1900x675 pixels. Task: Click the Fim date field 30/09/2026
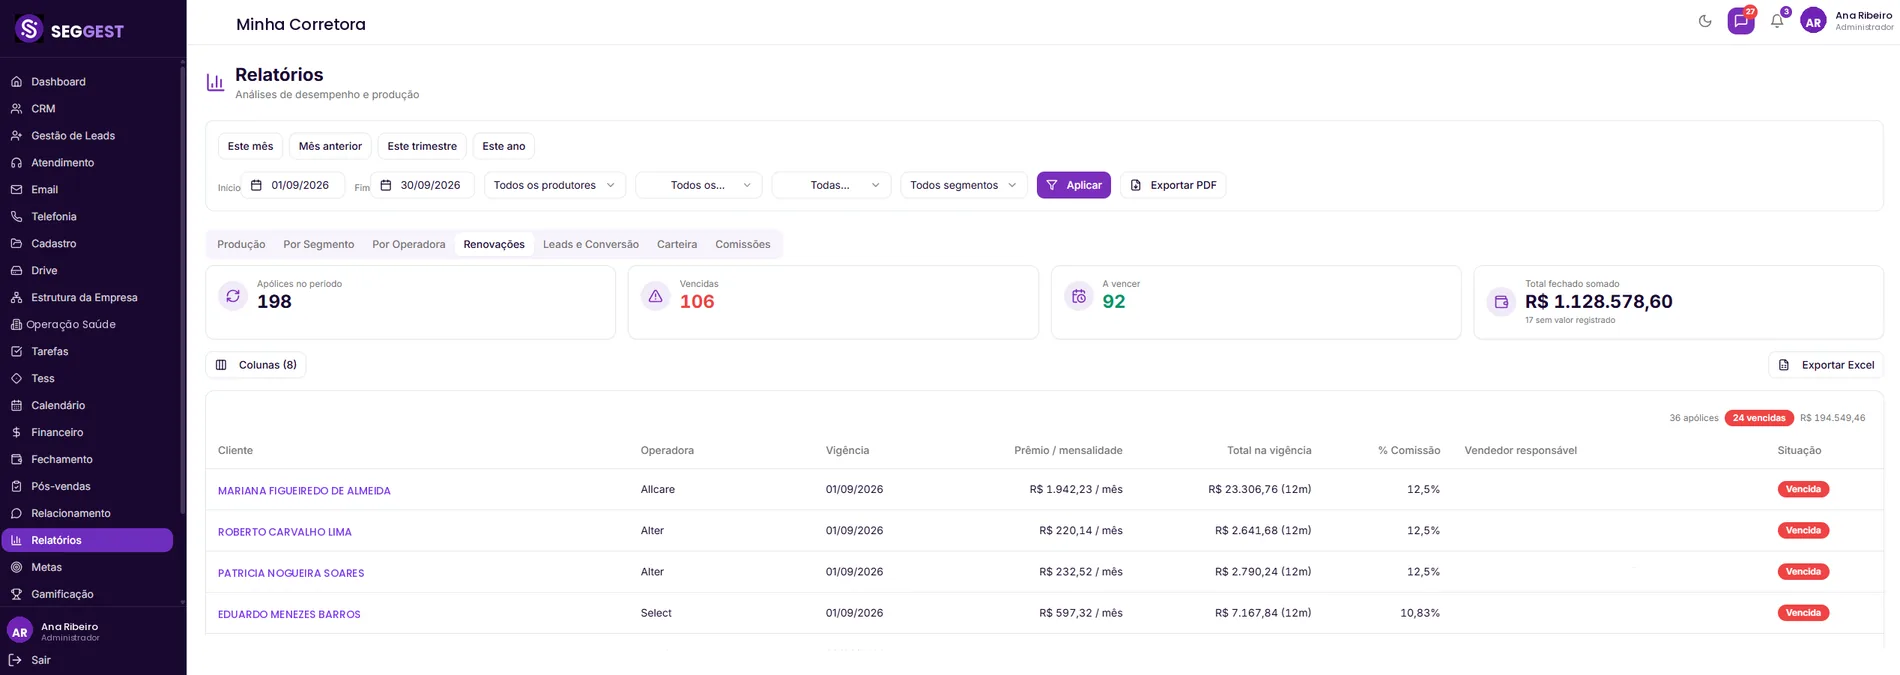coord(423,185)
